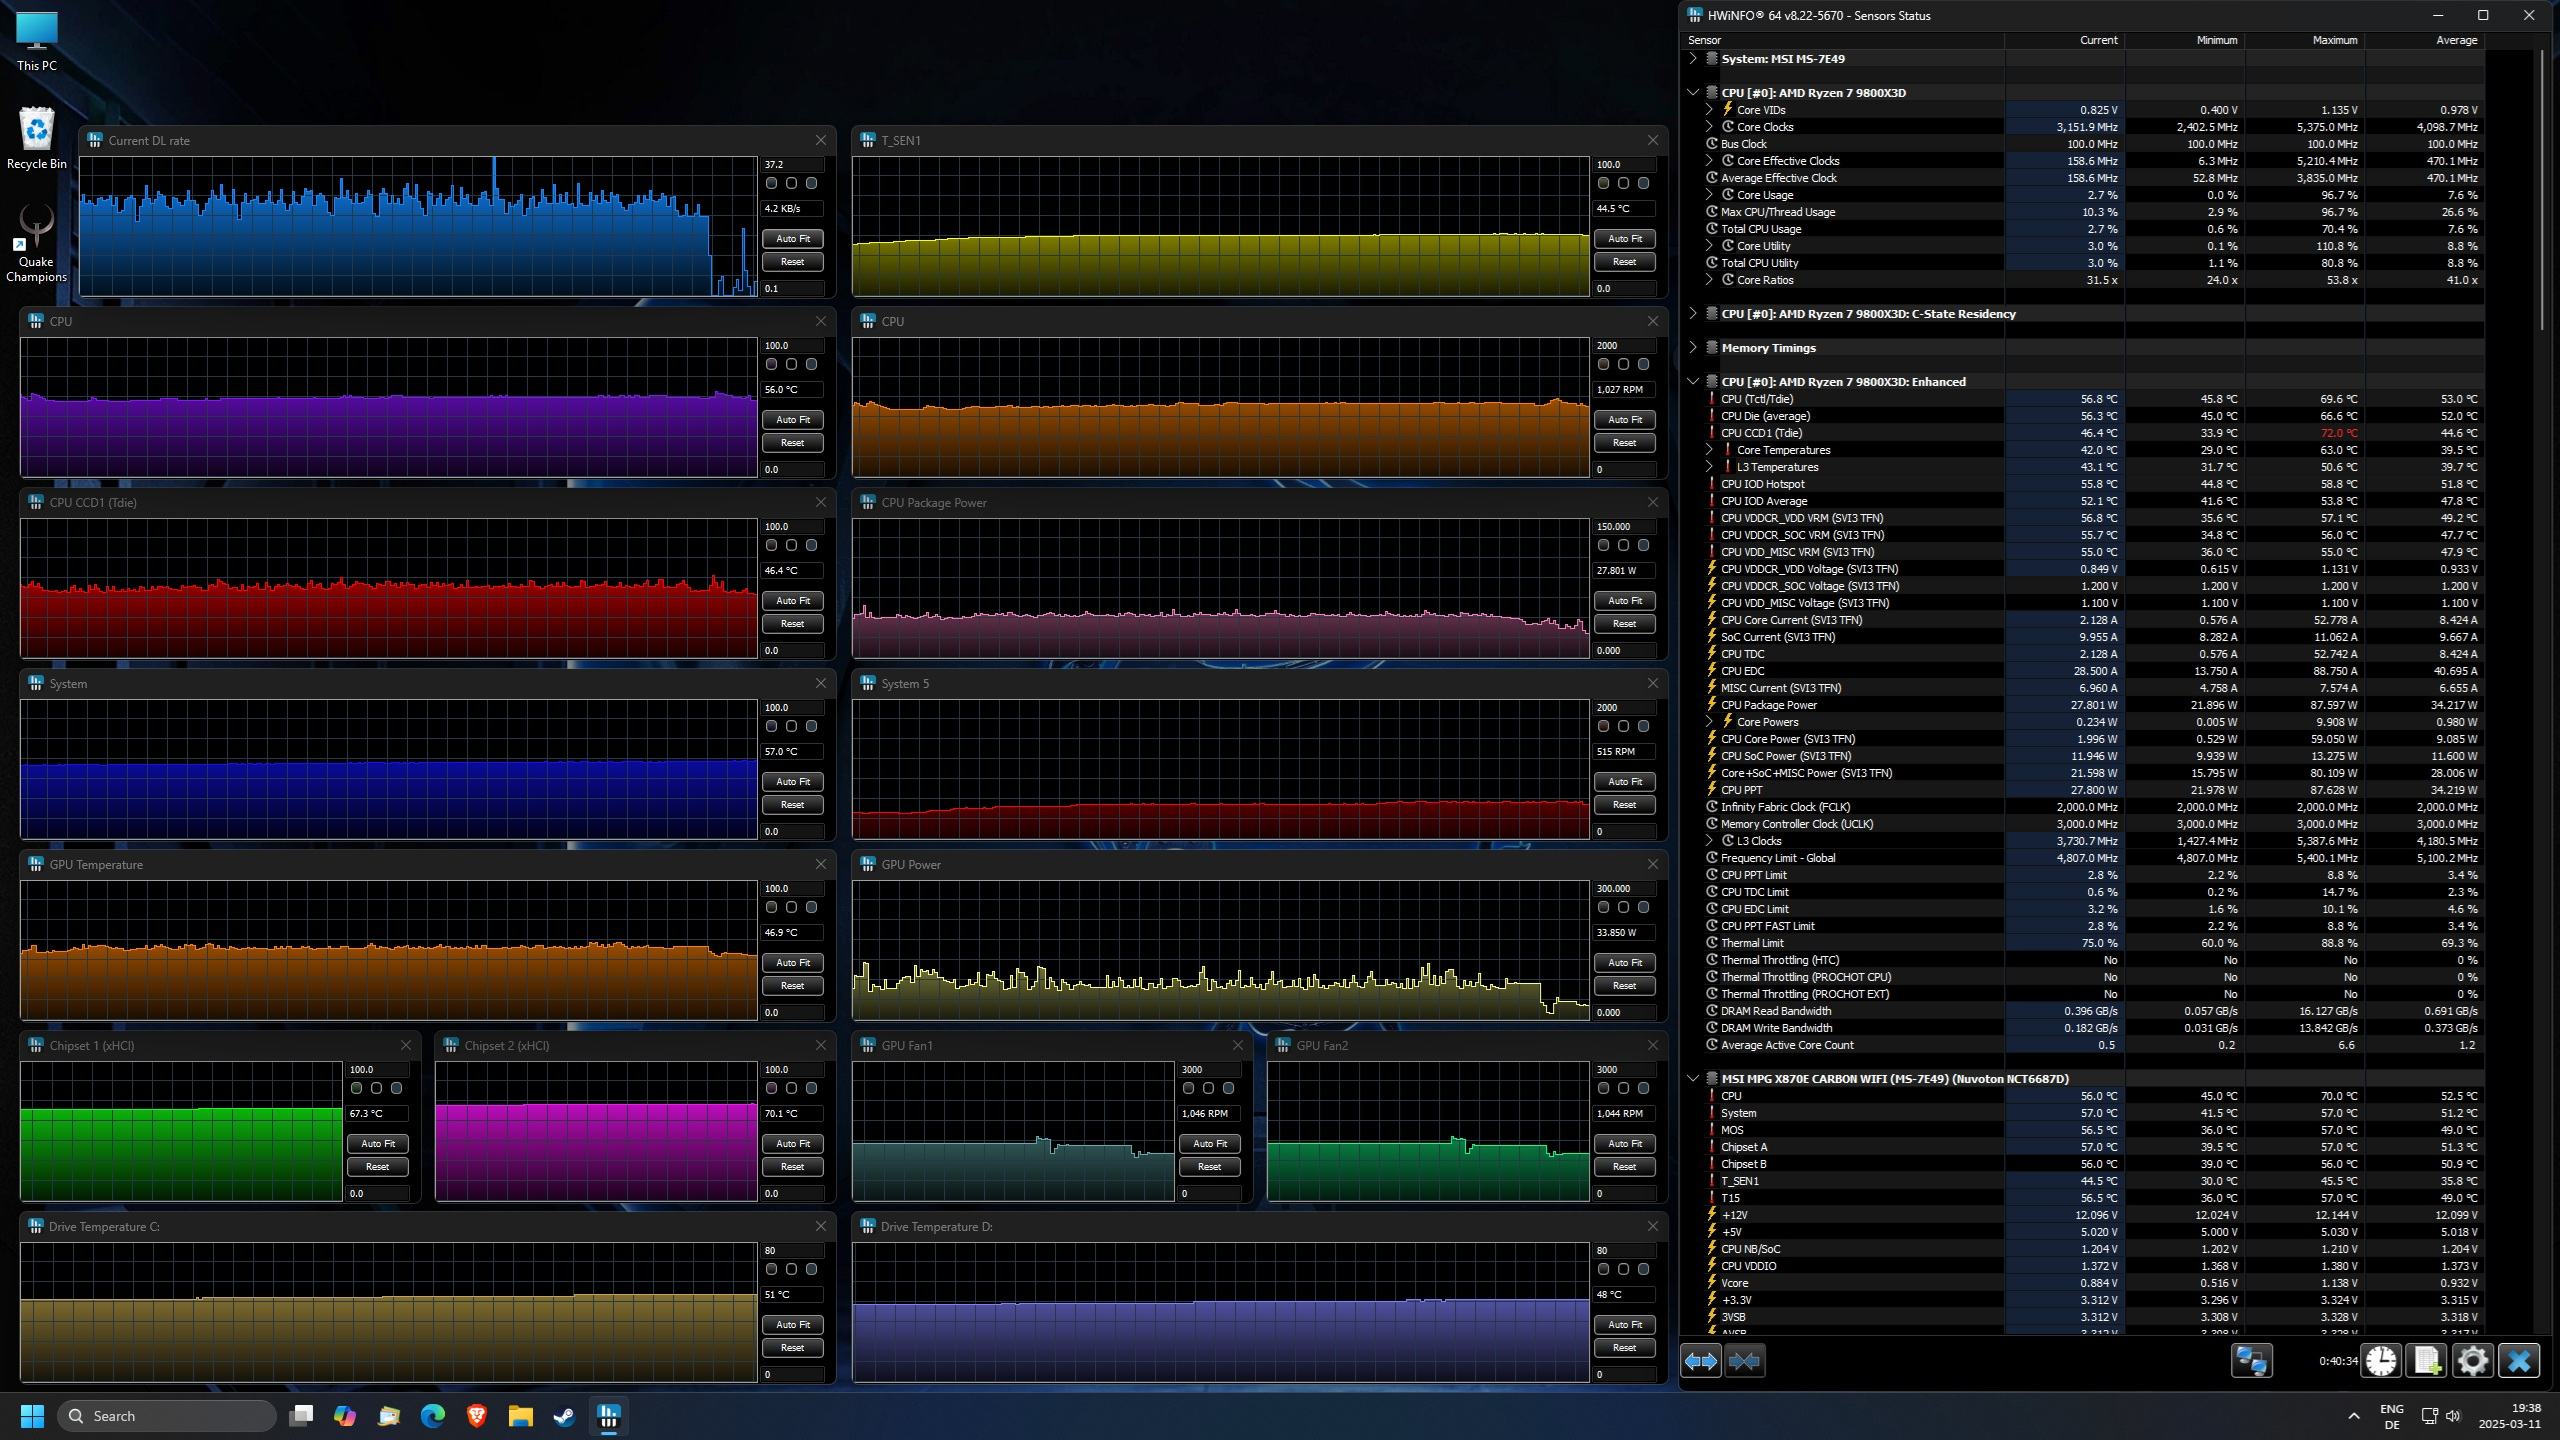This screenshot has width=2560, height=1440.
Task: Expand the C-State Residency sensor group
Action: pyautogui.click(x=1693, y=313)
